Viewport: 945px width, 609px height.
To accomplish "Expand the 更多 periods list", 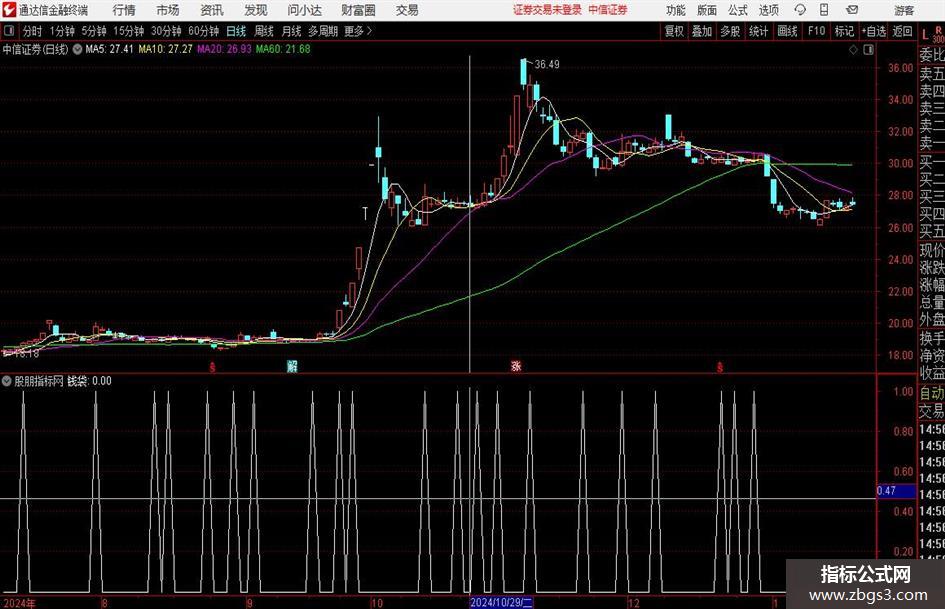I will pyautogui.click(x=358, y=31).
